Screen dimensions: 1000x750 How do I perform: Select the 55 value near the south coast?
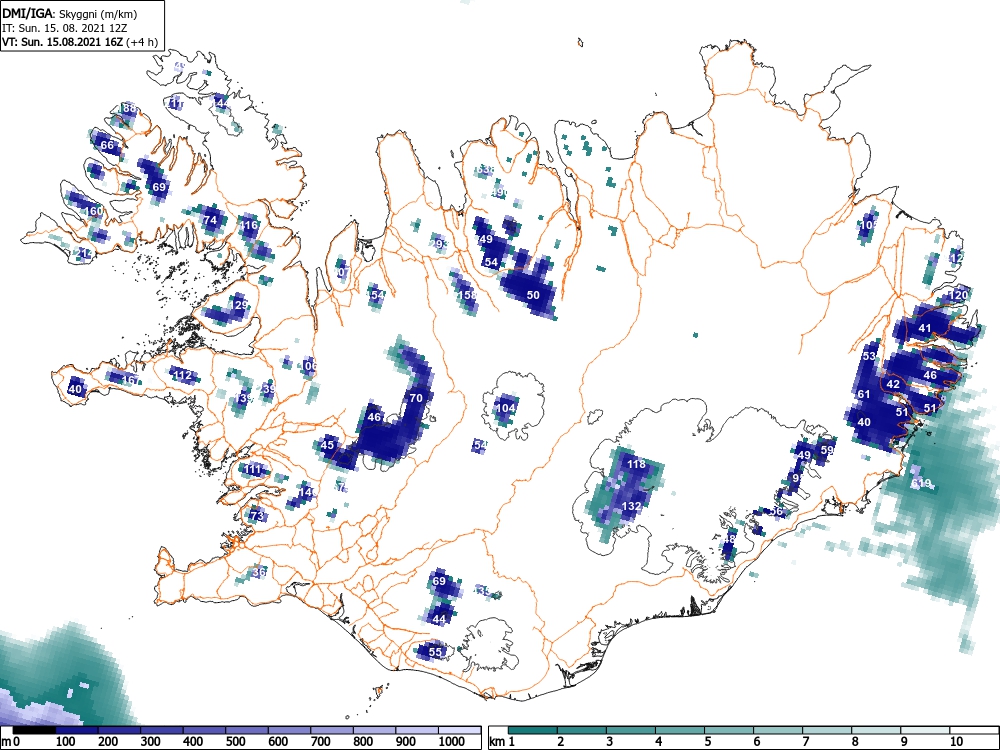(435, 652)
